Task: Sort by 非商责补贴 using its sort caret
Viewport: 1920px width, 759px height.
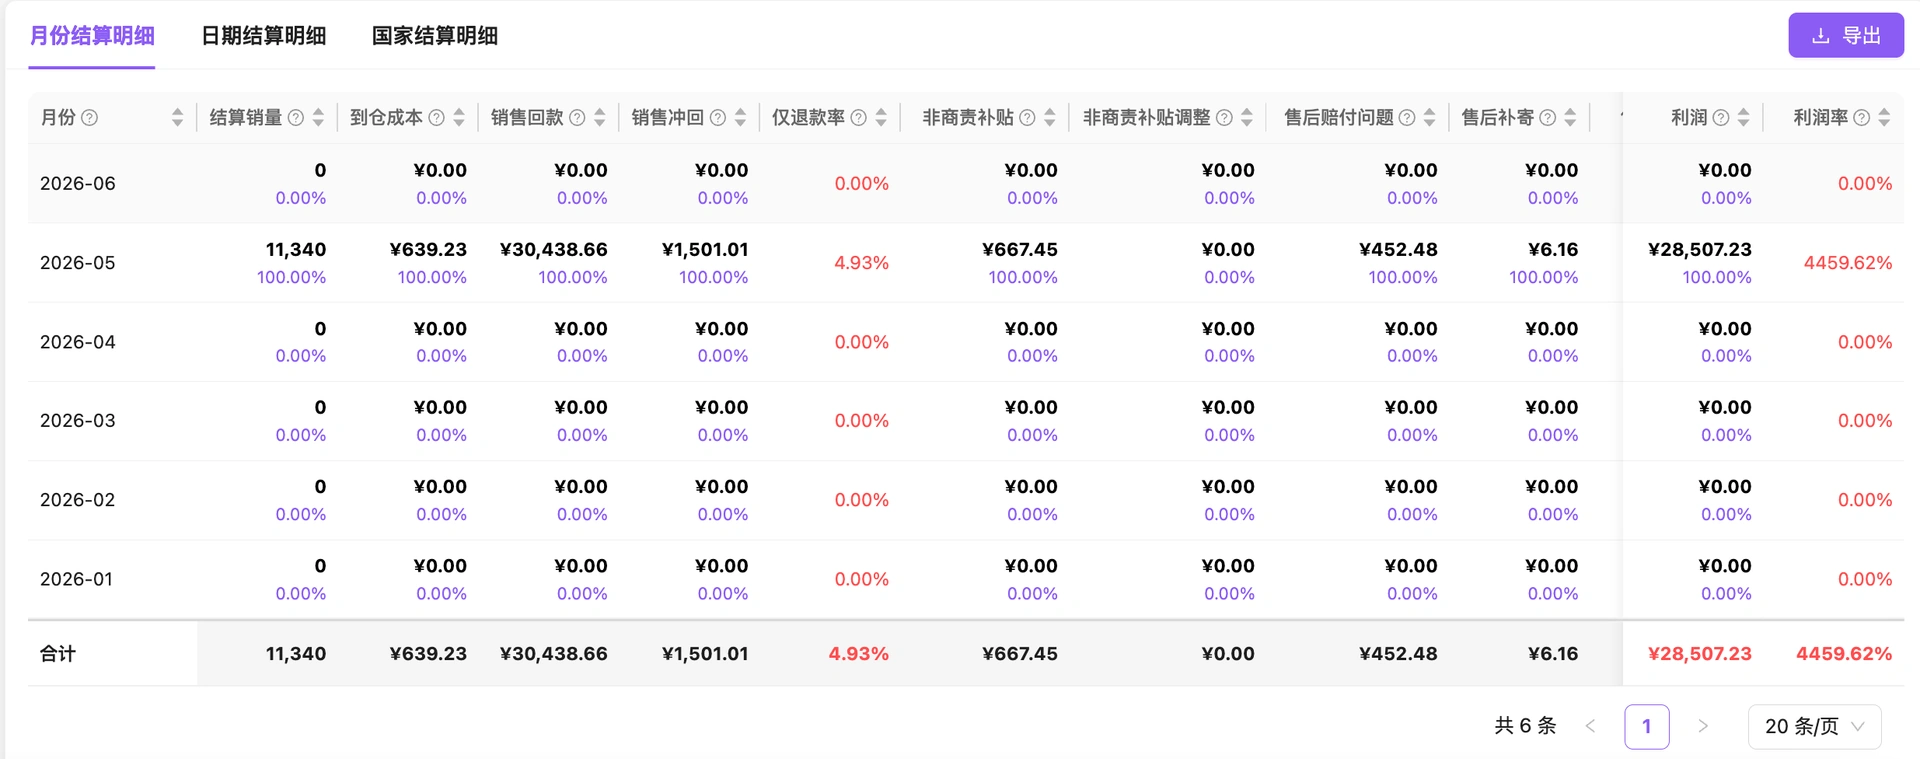Action: coord(1049,118)
